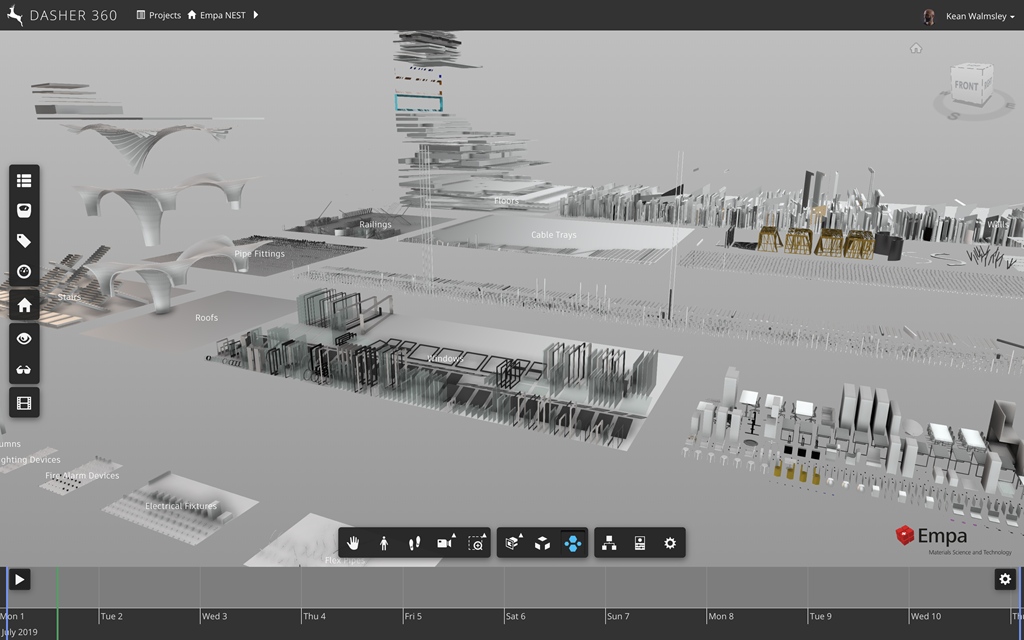Click the footsteps icon in bottom toolbar
Screen dimensions: 1024x640
click(x=414, y=543)
